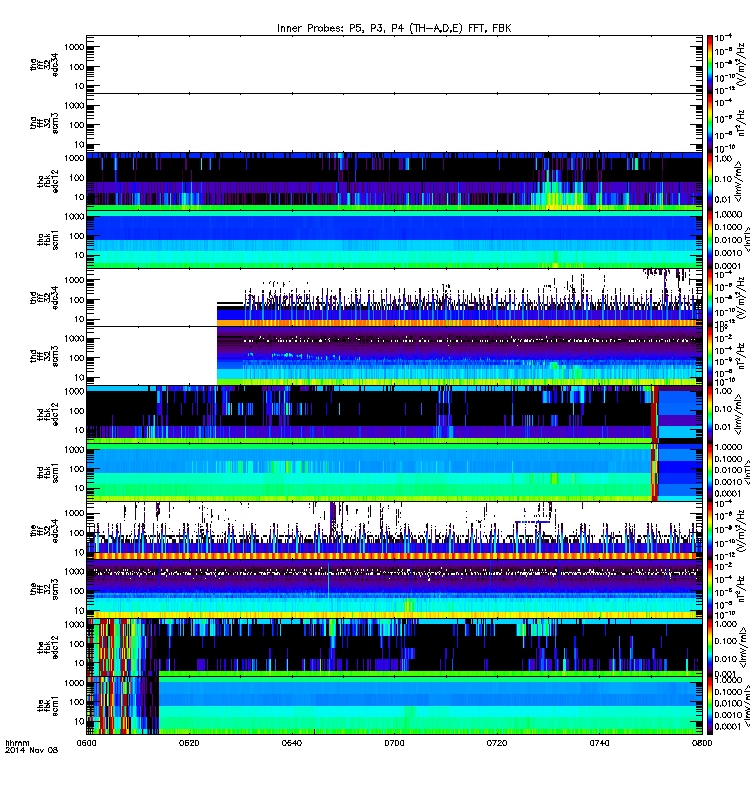Viewport: 750px width, 800px height.
Task: Click the red spike in thd fbk edc12 panel
Action: (x=654, y=414)
